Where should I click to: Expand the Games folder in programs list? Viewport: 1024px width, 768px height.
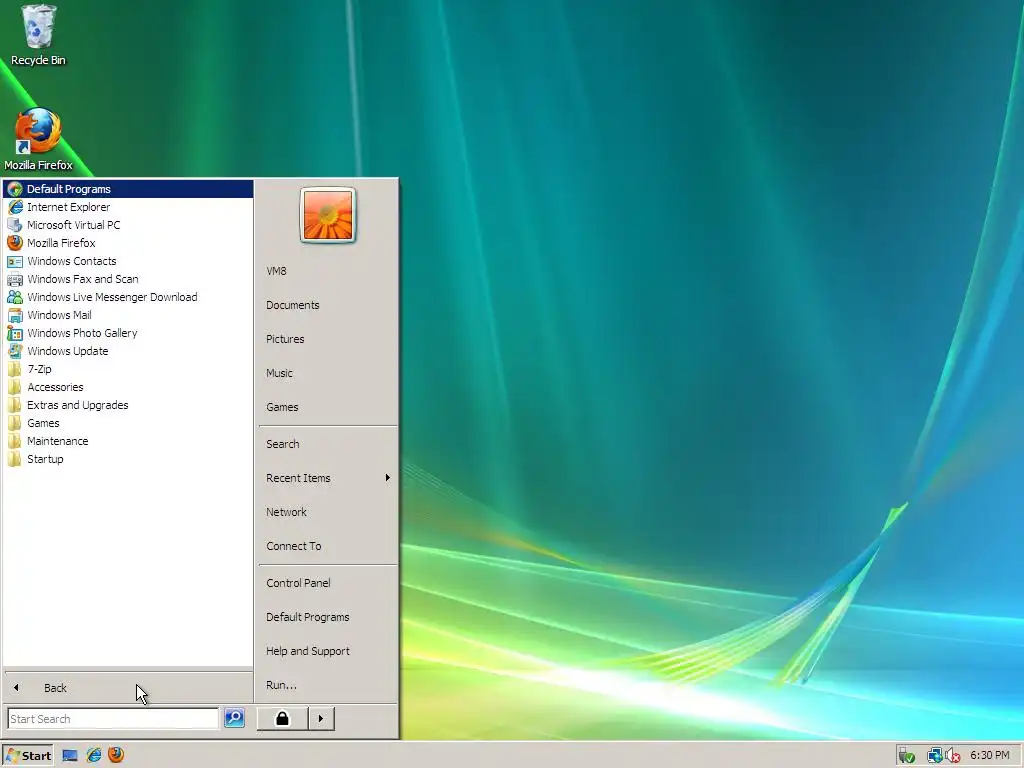(x=128, y=423)
